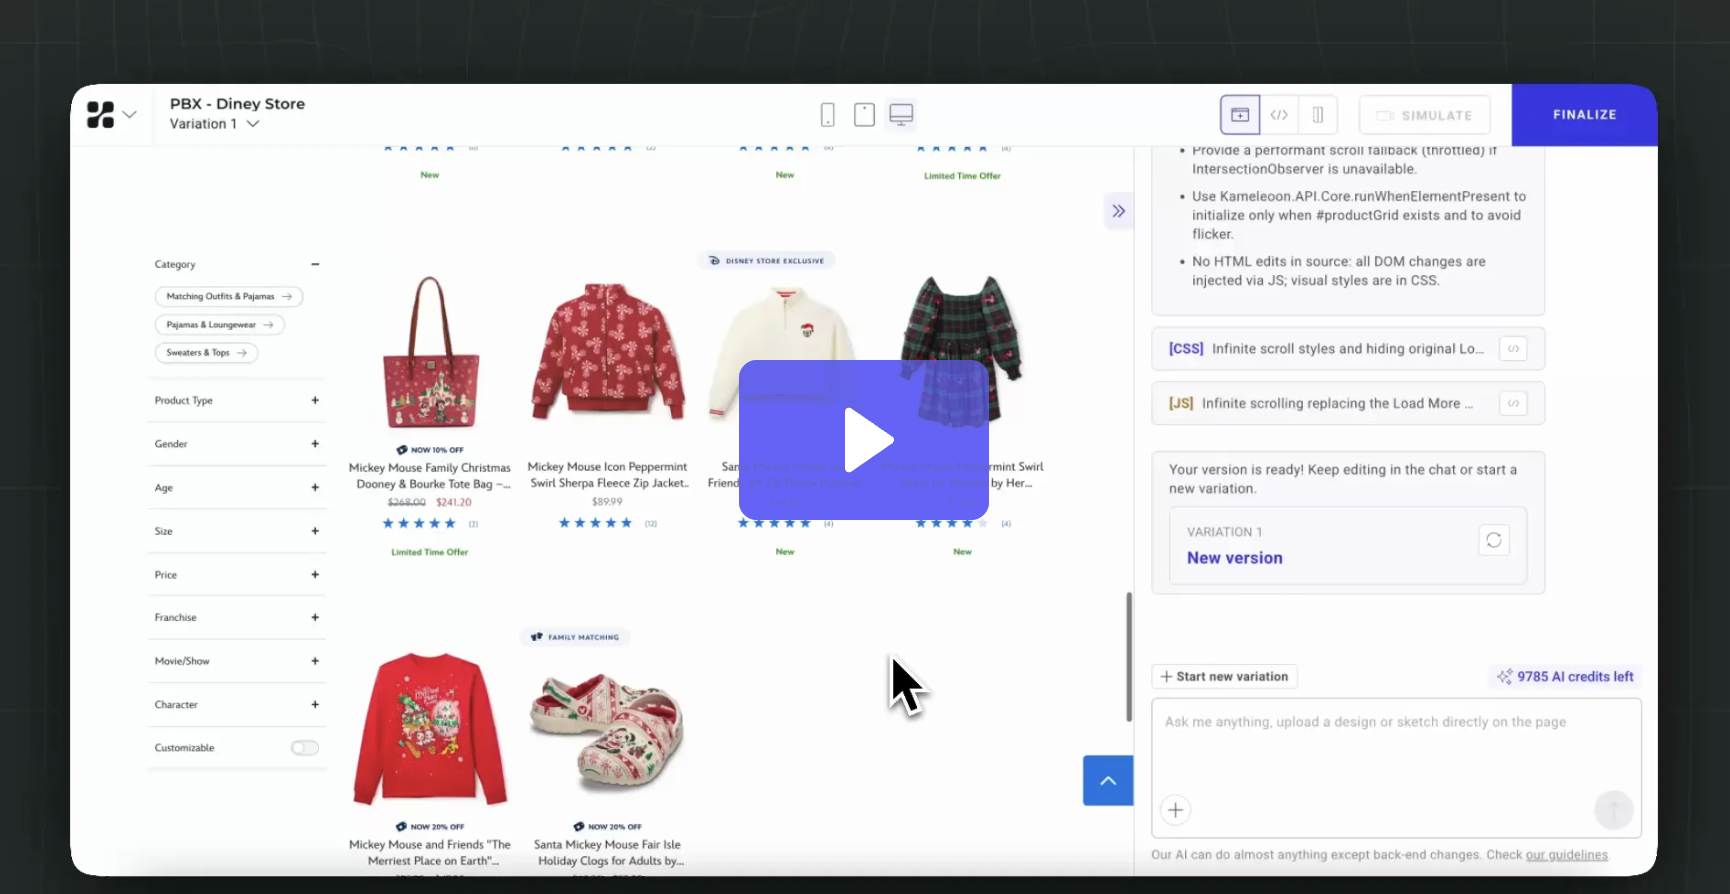
Task: Click the back-to-top arrow button
Action: [1108, 781]
